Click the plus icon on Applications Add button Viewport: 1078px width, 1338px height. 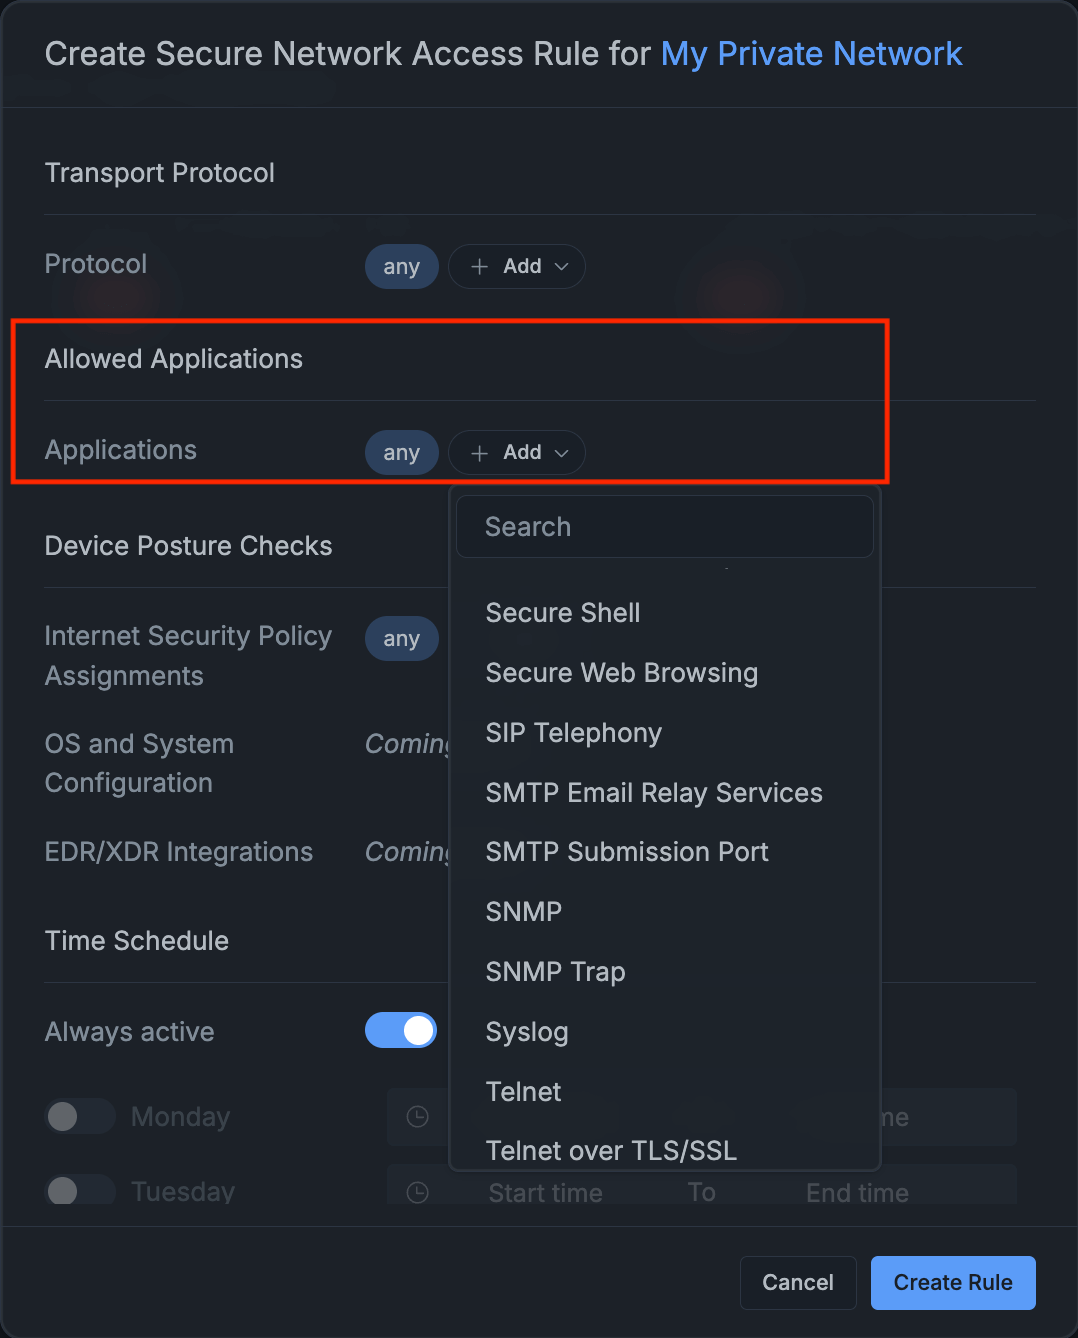478,452
